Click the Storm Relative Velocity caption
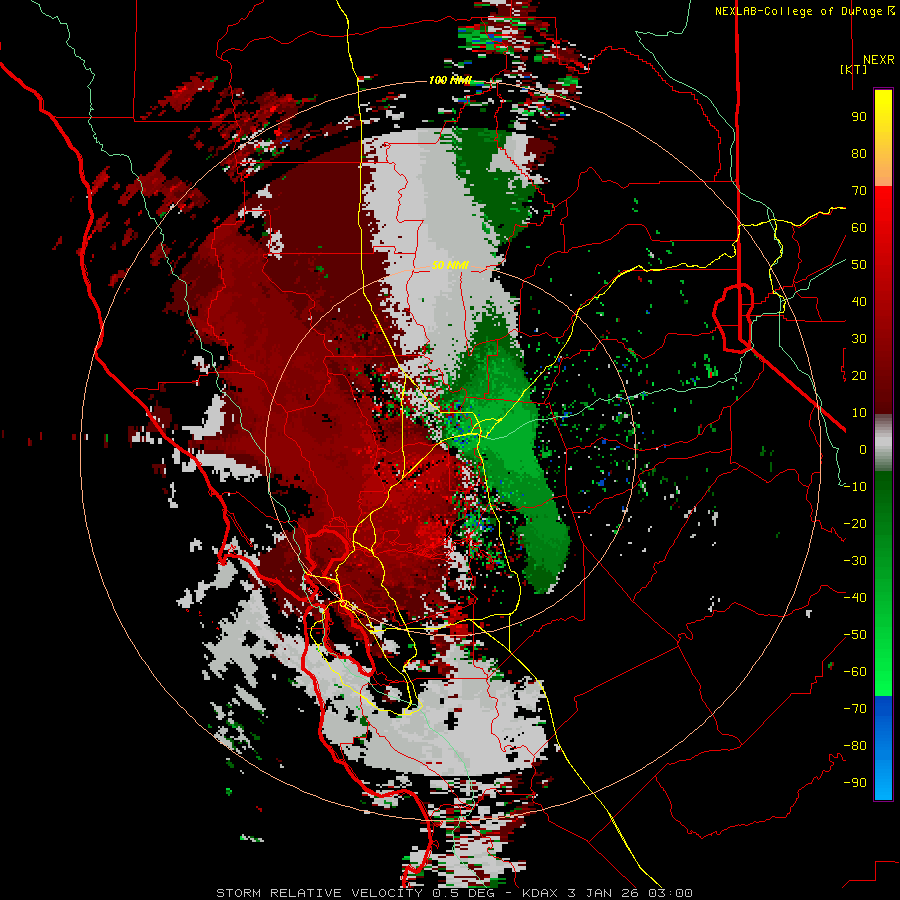Image resolution: width=900 pixels, height=900 pixels. point(454,893)
